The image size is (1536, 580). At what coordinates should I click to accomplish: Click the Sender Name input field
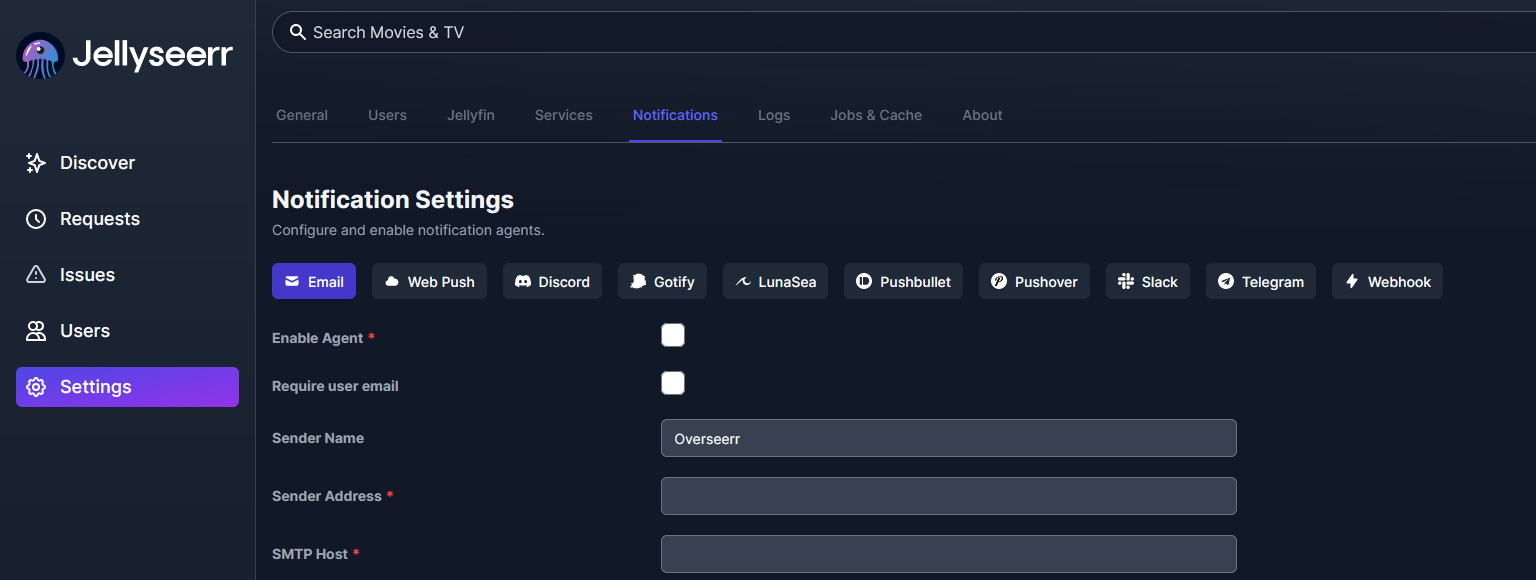949,438
